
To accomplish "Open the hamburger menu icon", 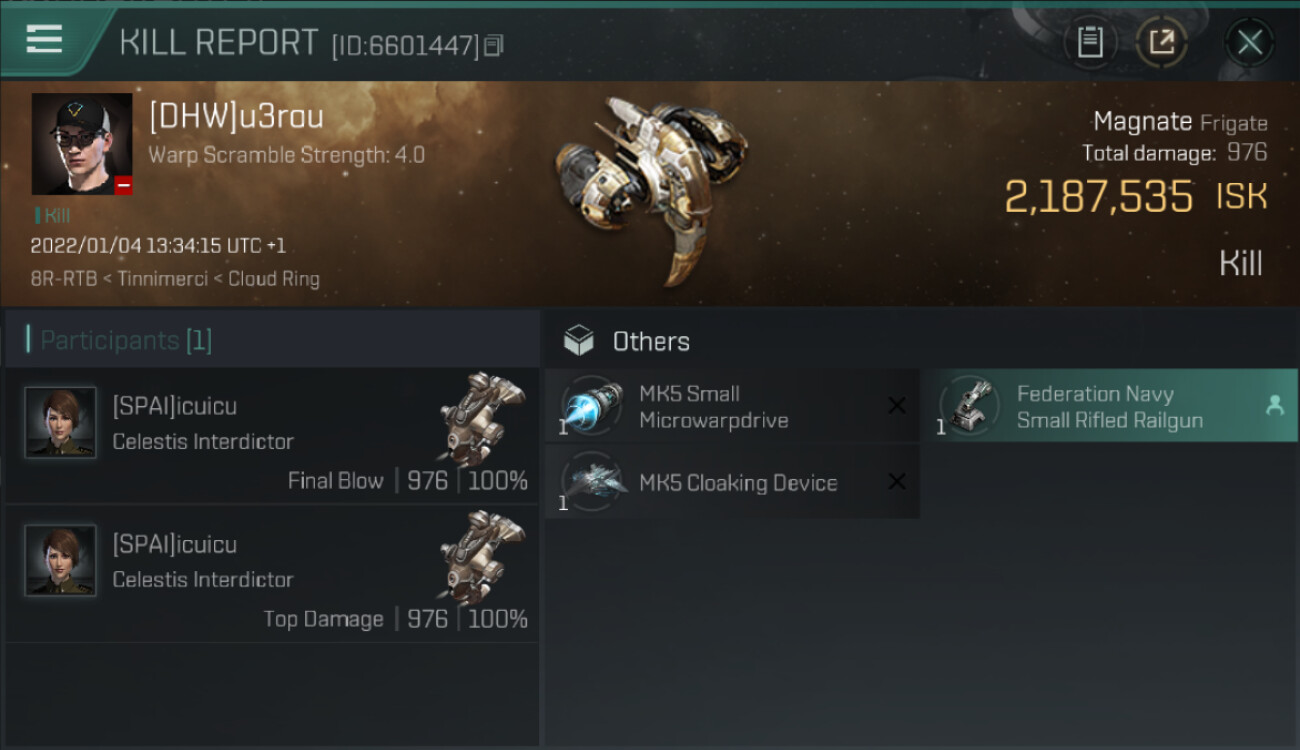I will (x=44, y=40).
